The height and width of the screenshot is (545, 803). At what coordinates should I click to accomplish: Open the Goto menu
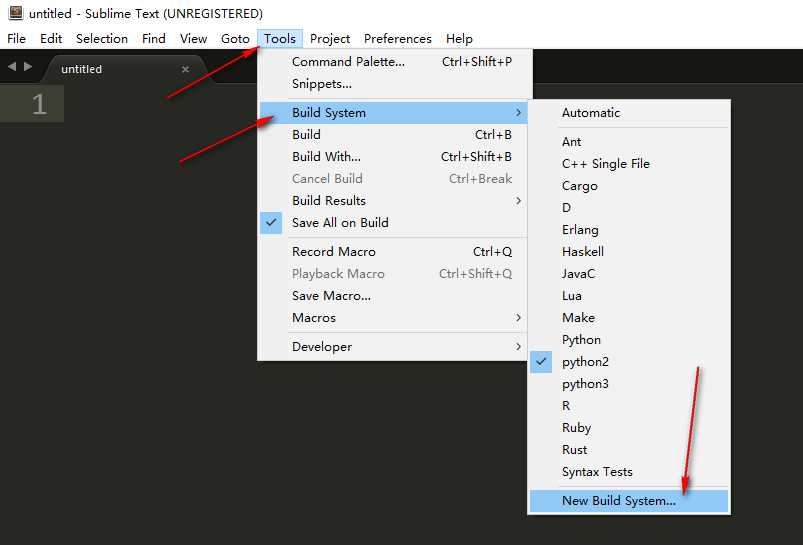pyautogui.click(x=235, y=39)
